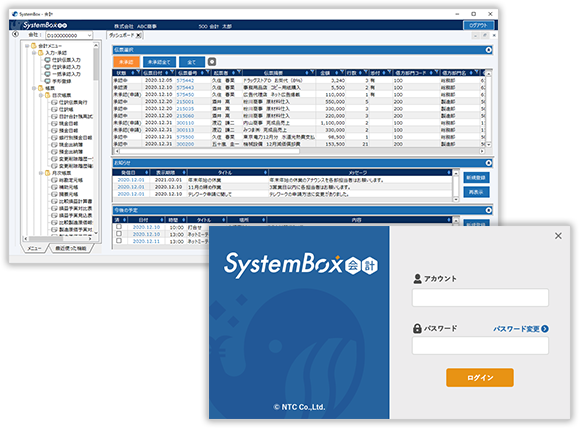Image resolution: width=579 pixels, height=428 pixels.
Task: Click the 2021.03.01 notice row title
Action: tap(205, 180)
